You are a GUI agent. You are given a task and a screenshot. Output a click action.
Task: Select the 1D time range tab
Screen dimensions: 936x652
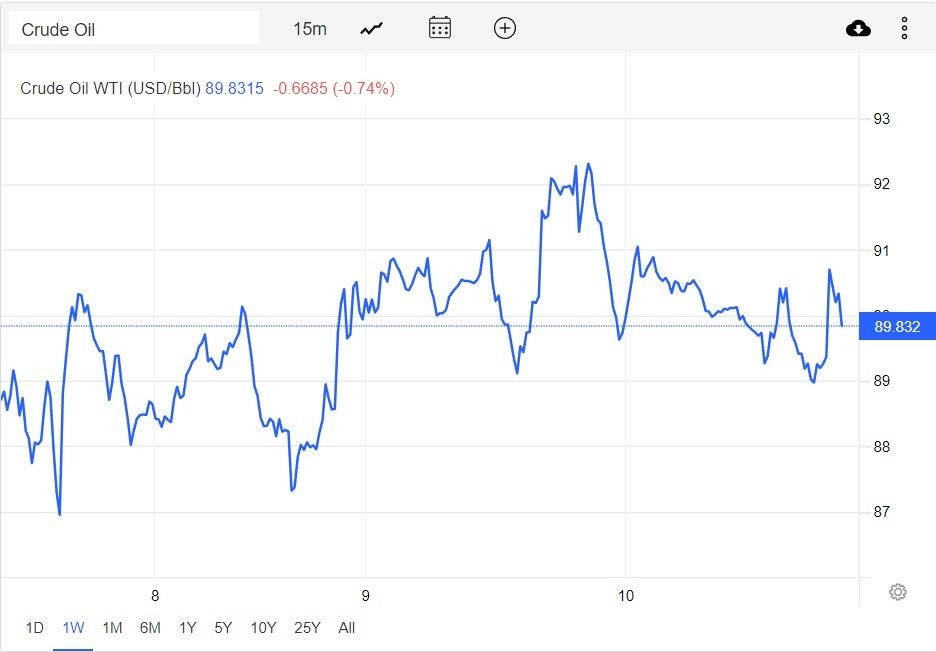tap(35, 628)
